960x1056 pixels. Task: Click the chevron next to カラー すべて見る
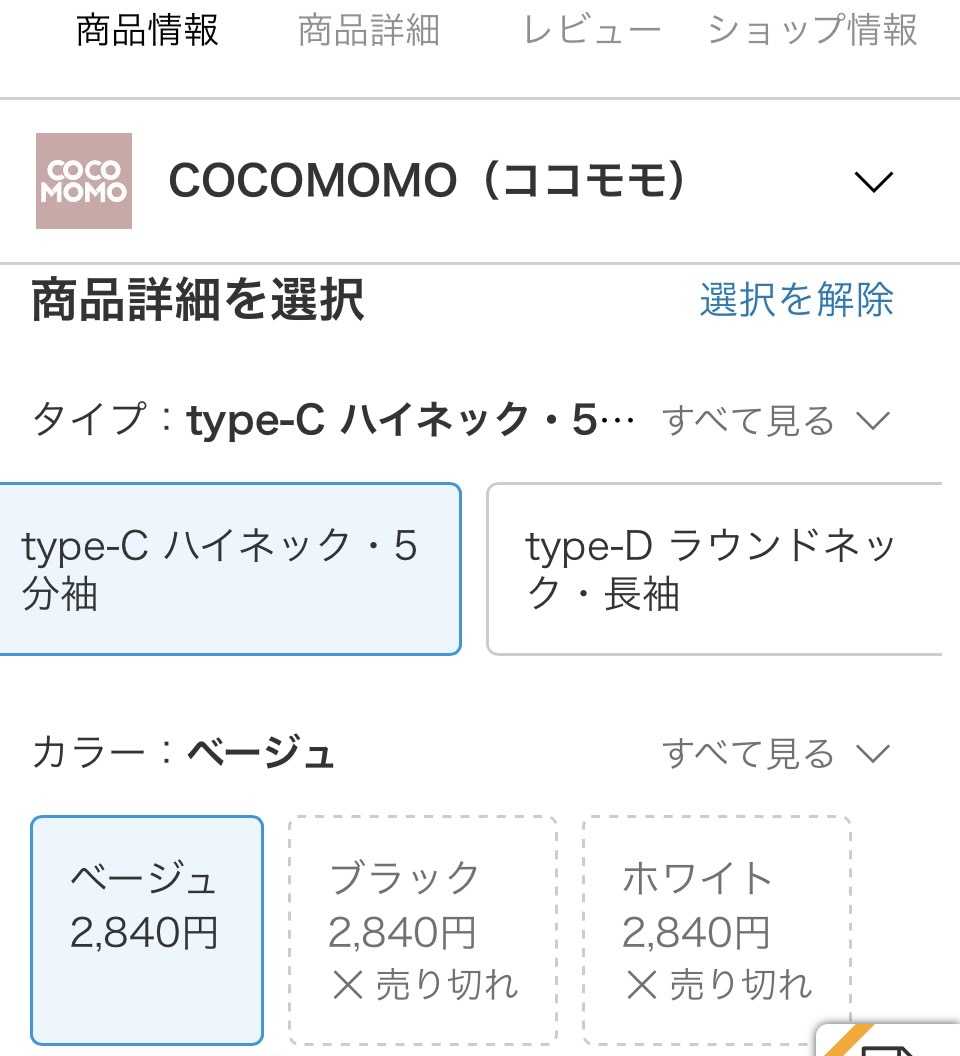[x=873, y=754]
